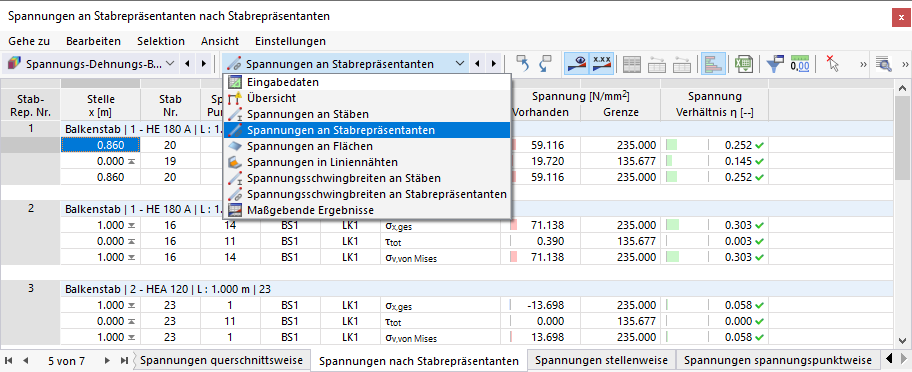Previous add-on arrow beside Spannungs-Dehnungs dropdown

[187, 64]
